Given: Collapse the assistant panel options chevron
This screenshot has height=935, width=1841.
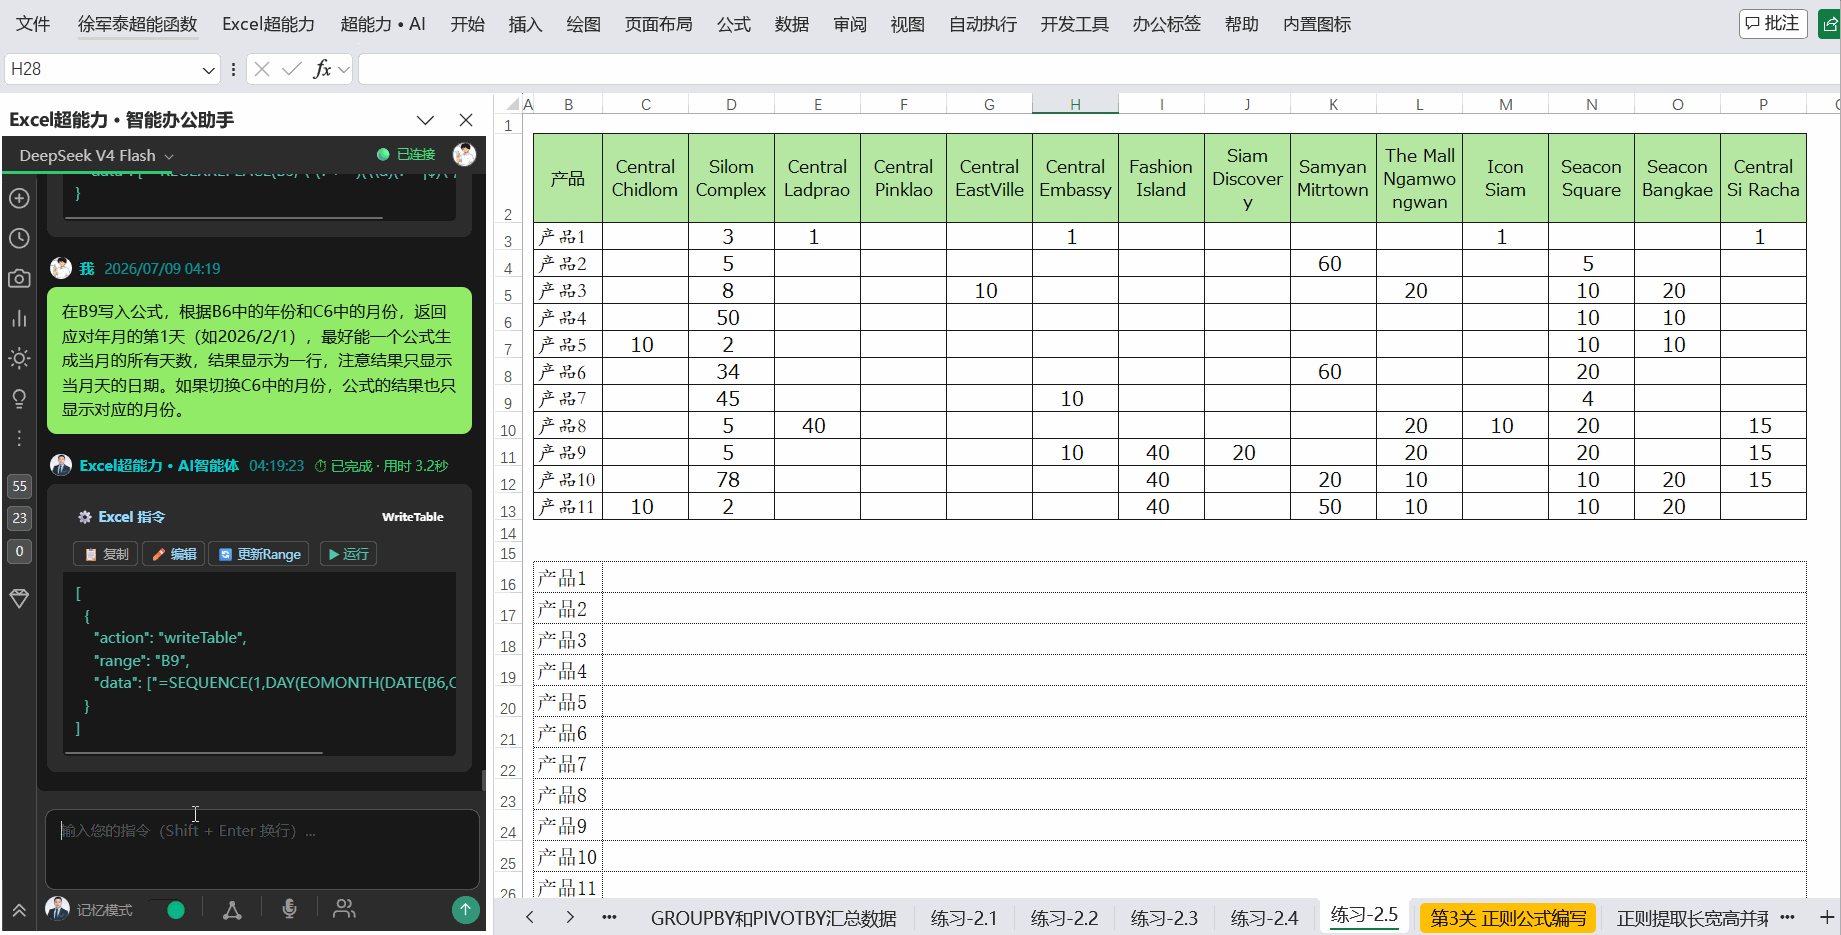Looking at the screenshot, I should coord(425,120).
